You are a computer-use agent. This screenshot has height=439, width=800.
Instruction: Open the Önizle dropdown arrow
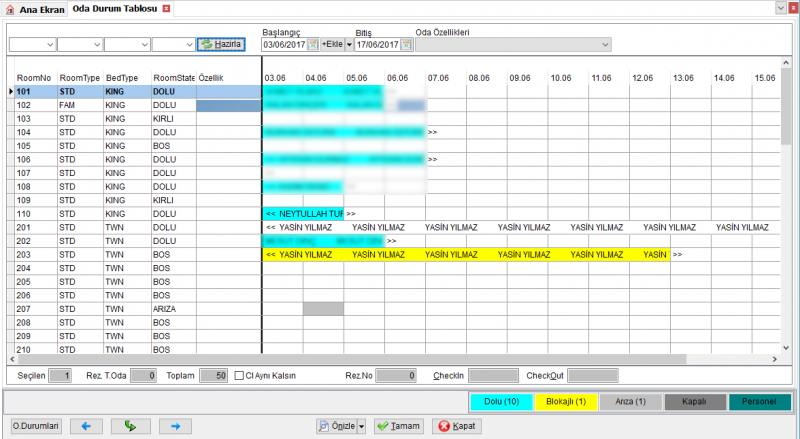[362, 426]
